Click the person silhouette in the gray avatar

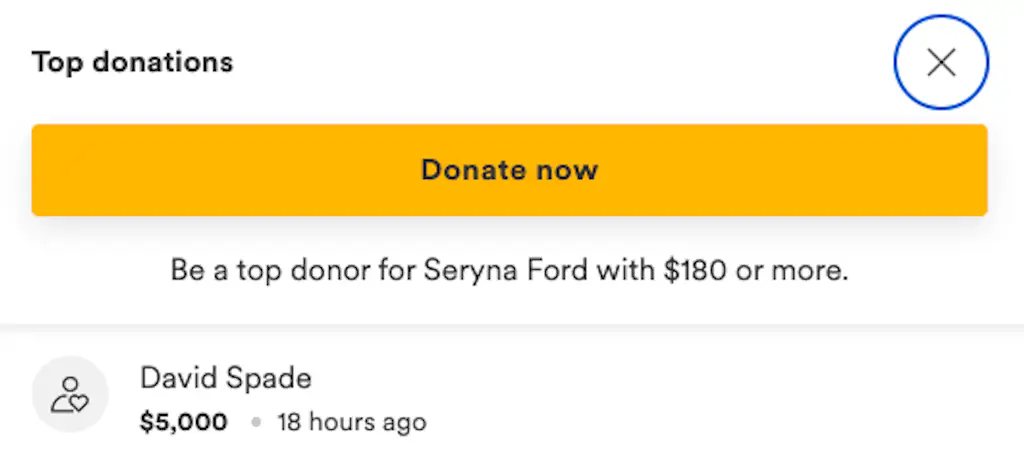coord(69,389)
